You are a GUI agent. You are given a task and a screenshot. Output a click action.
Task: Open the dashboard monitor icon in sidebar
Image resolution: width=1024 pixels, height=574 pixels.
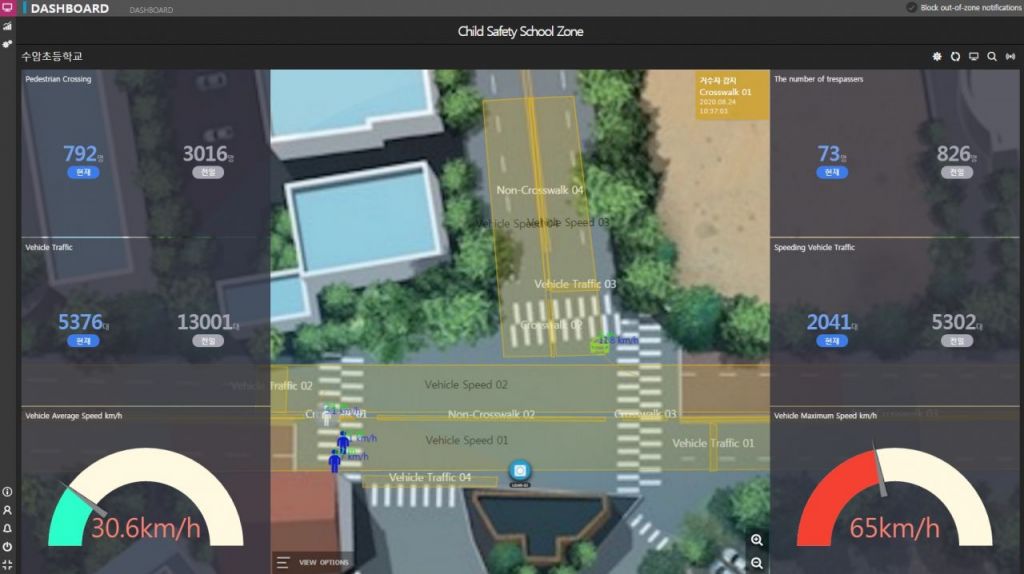7,9
